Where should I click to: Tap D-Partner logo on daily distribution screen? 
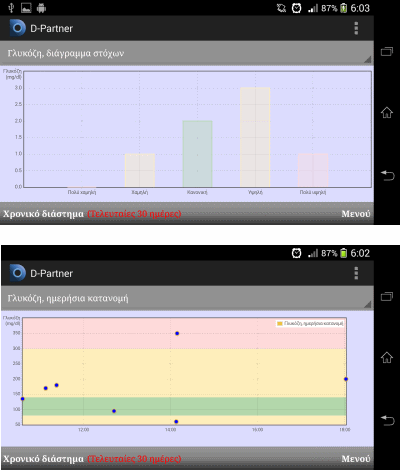18,273
